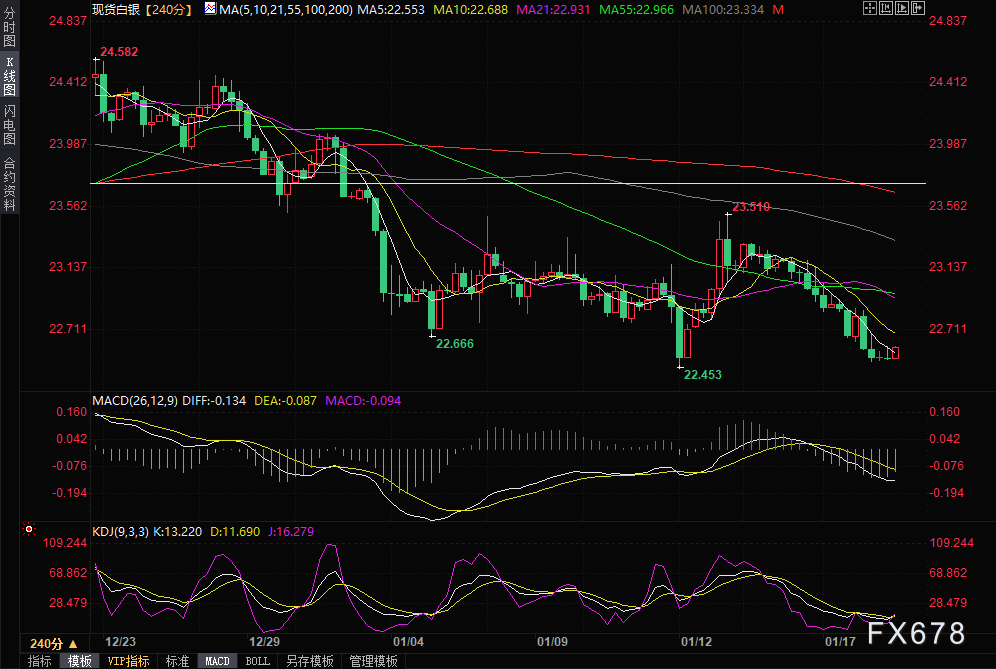Select the 模板 bottom tab
The image size is (996, 669).
79,661
